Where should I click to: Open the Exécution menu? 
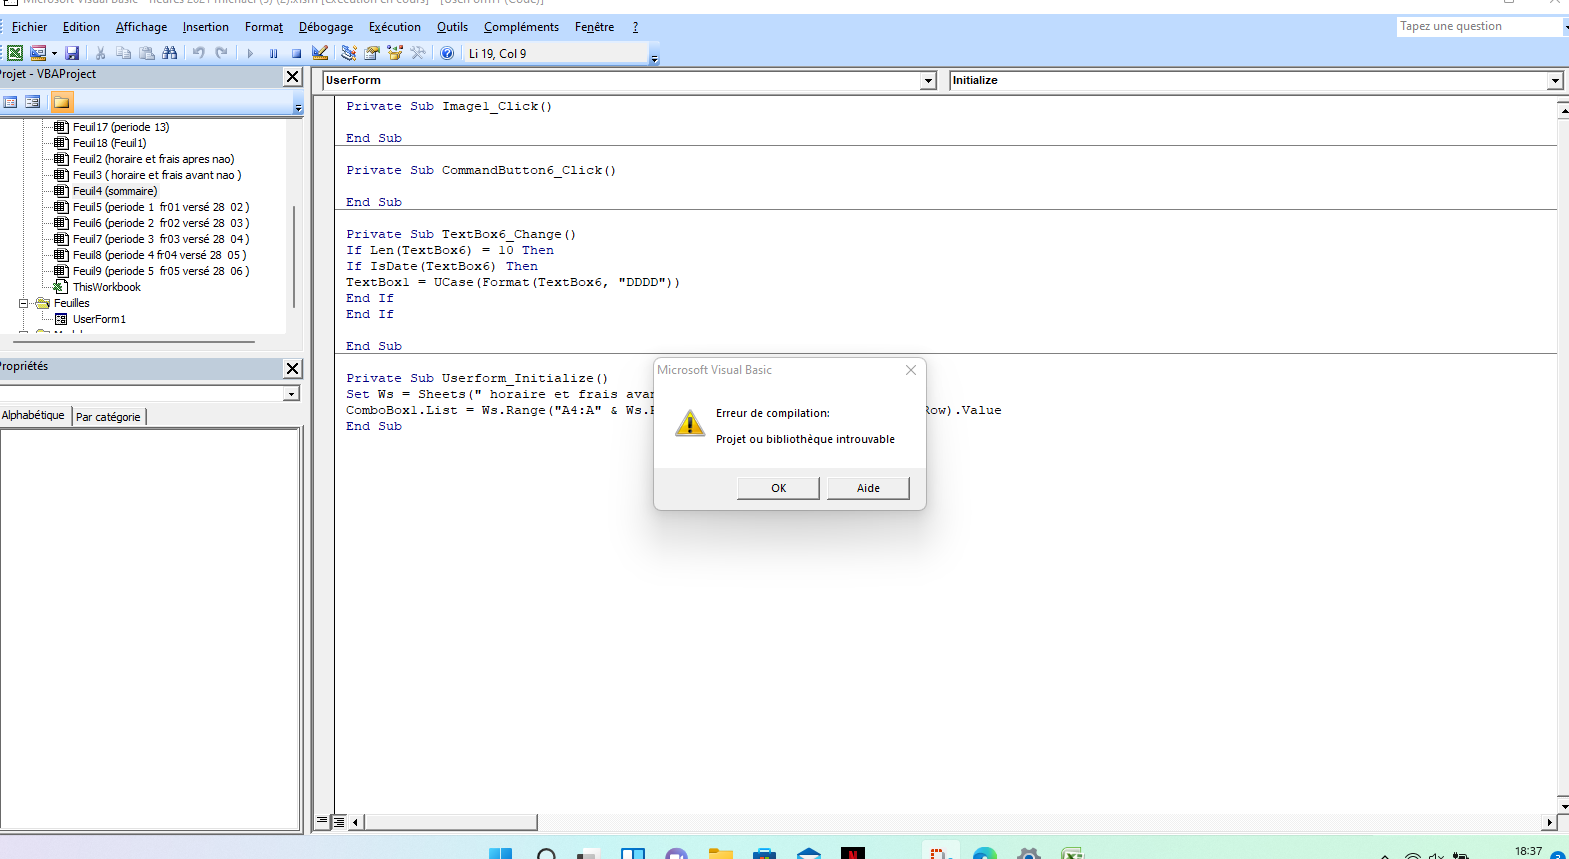(394, 27)
